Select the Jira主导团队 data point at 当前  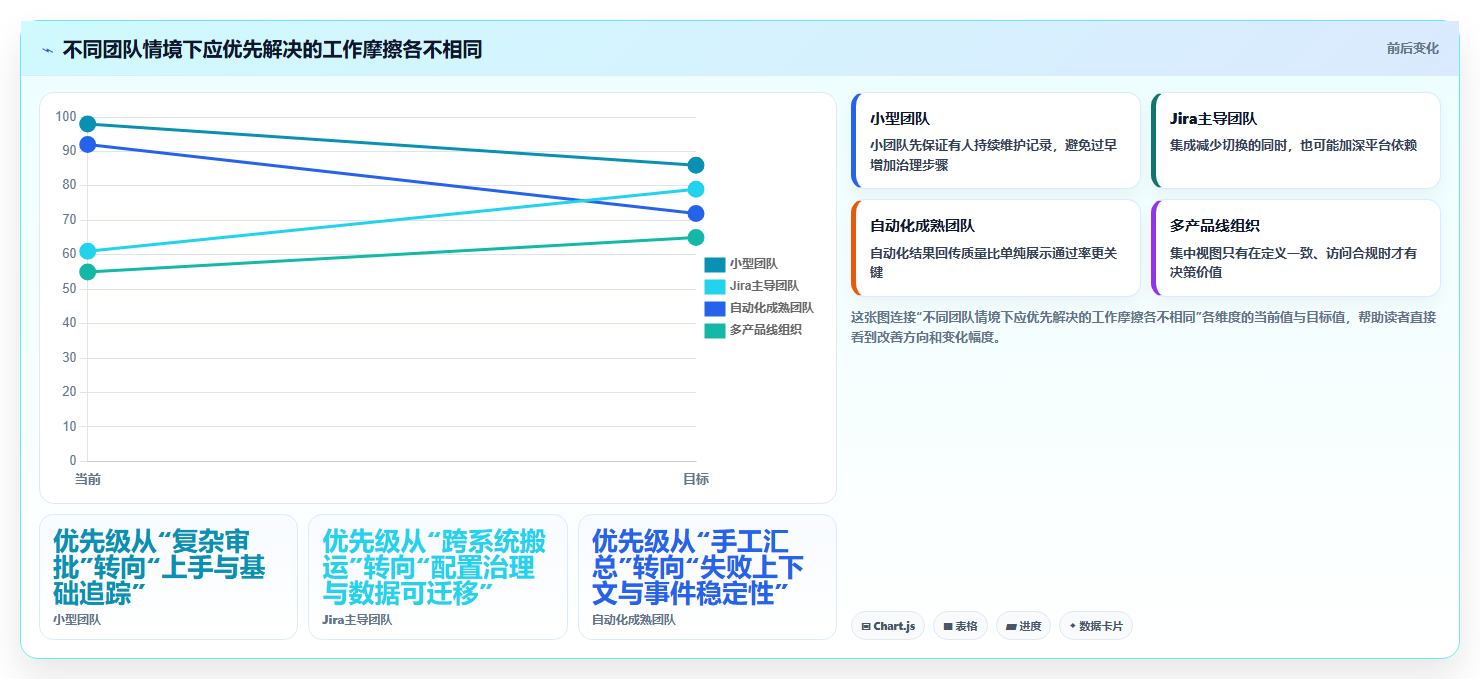pyautogui.click(x=88, y=251)
